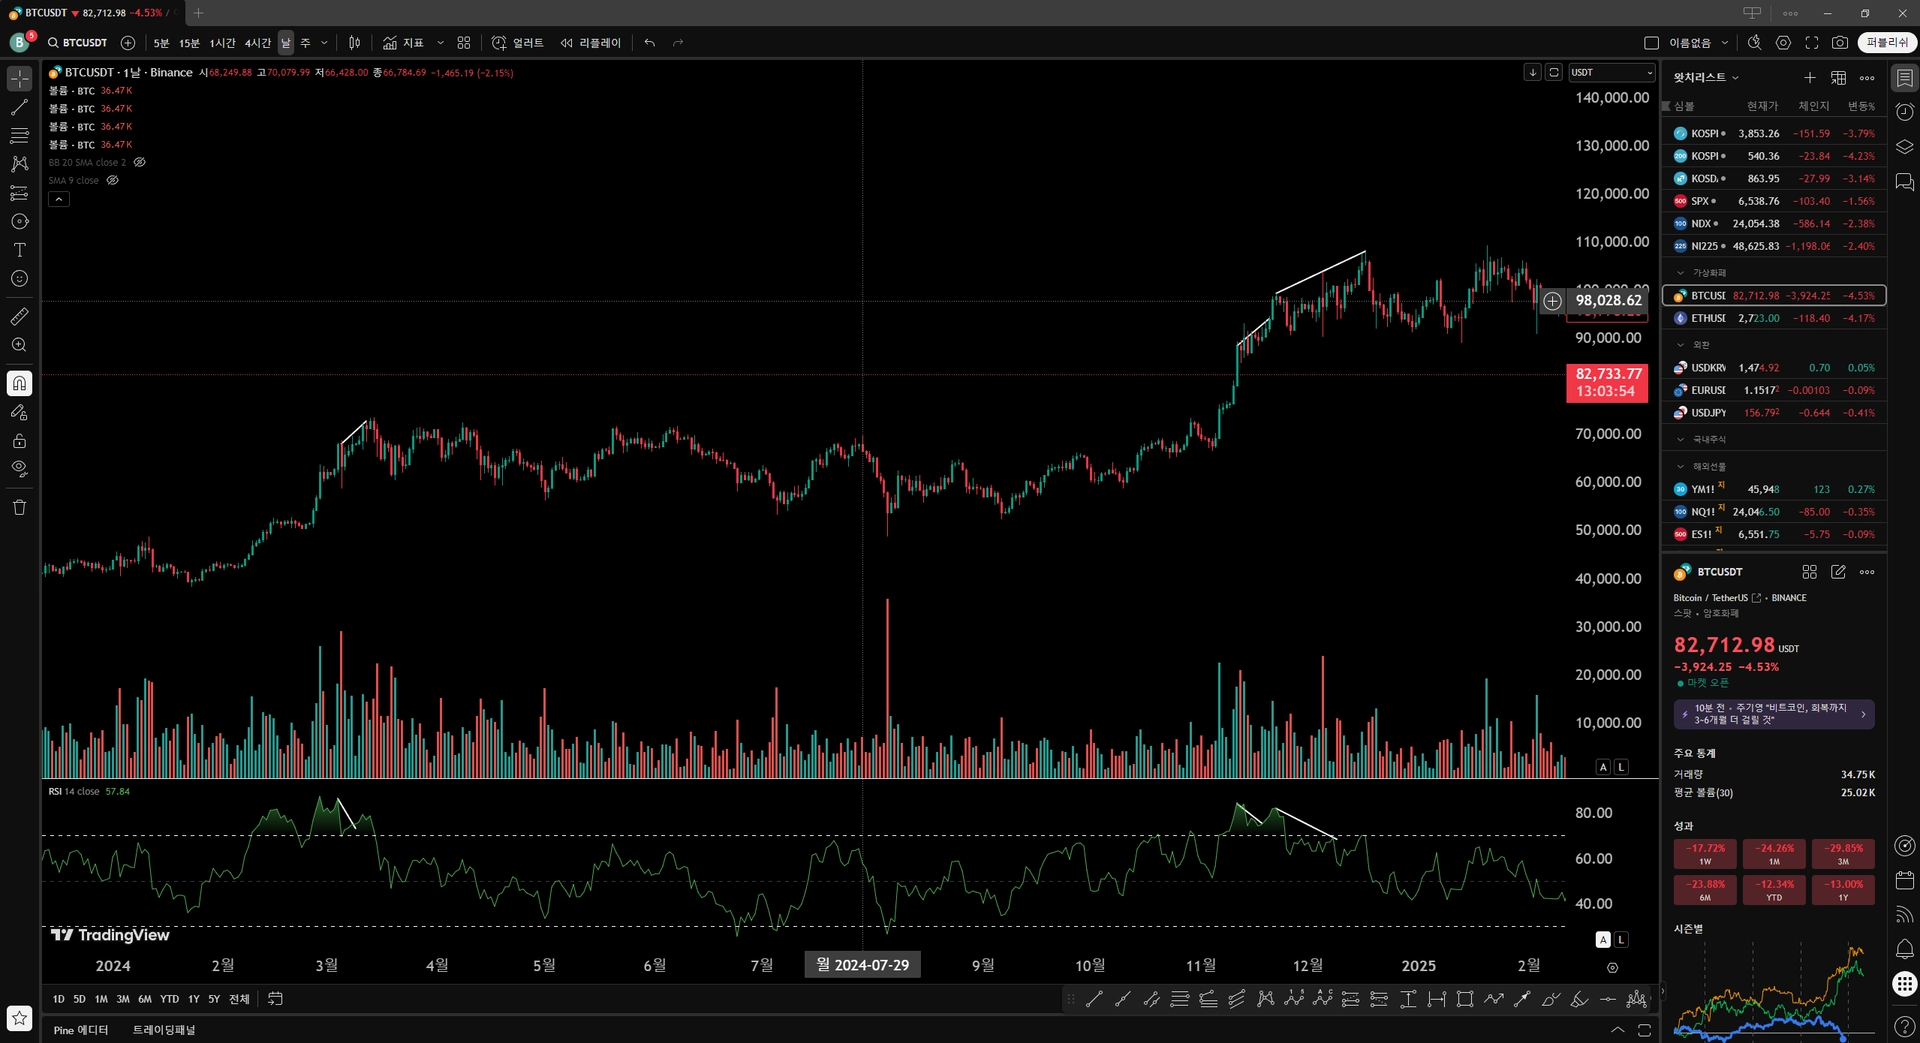Activate the zoom-in magnifier tool

tap(19, 345)
